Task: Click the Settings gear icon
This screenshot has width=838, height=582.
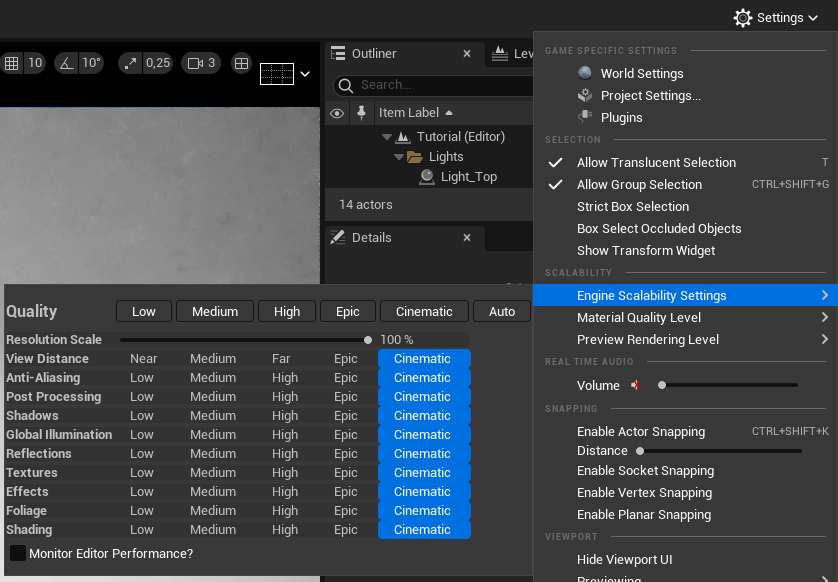Action: coord(743,18)
